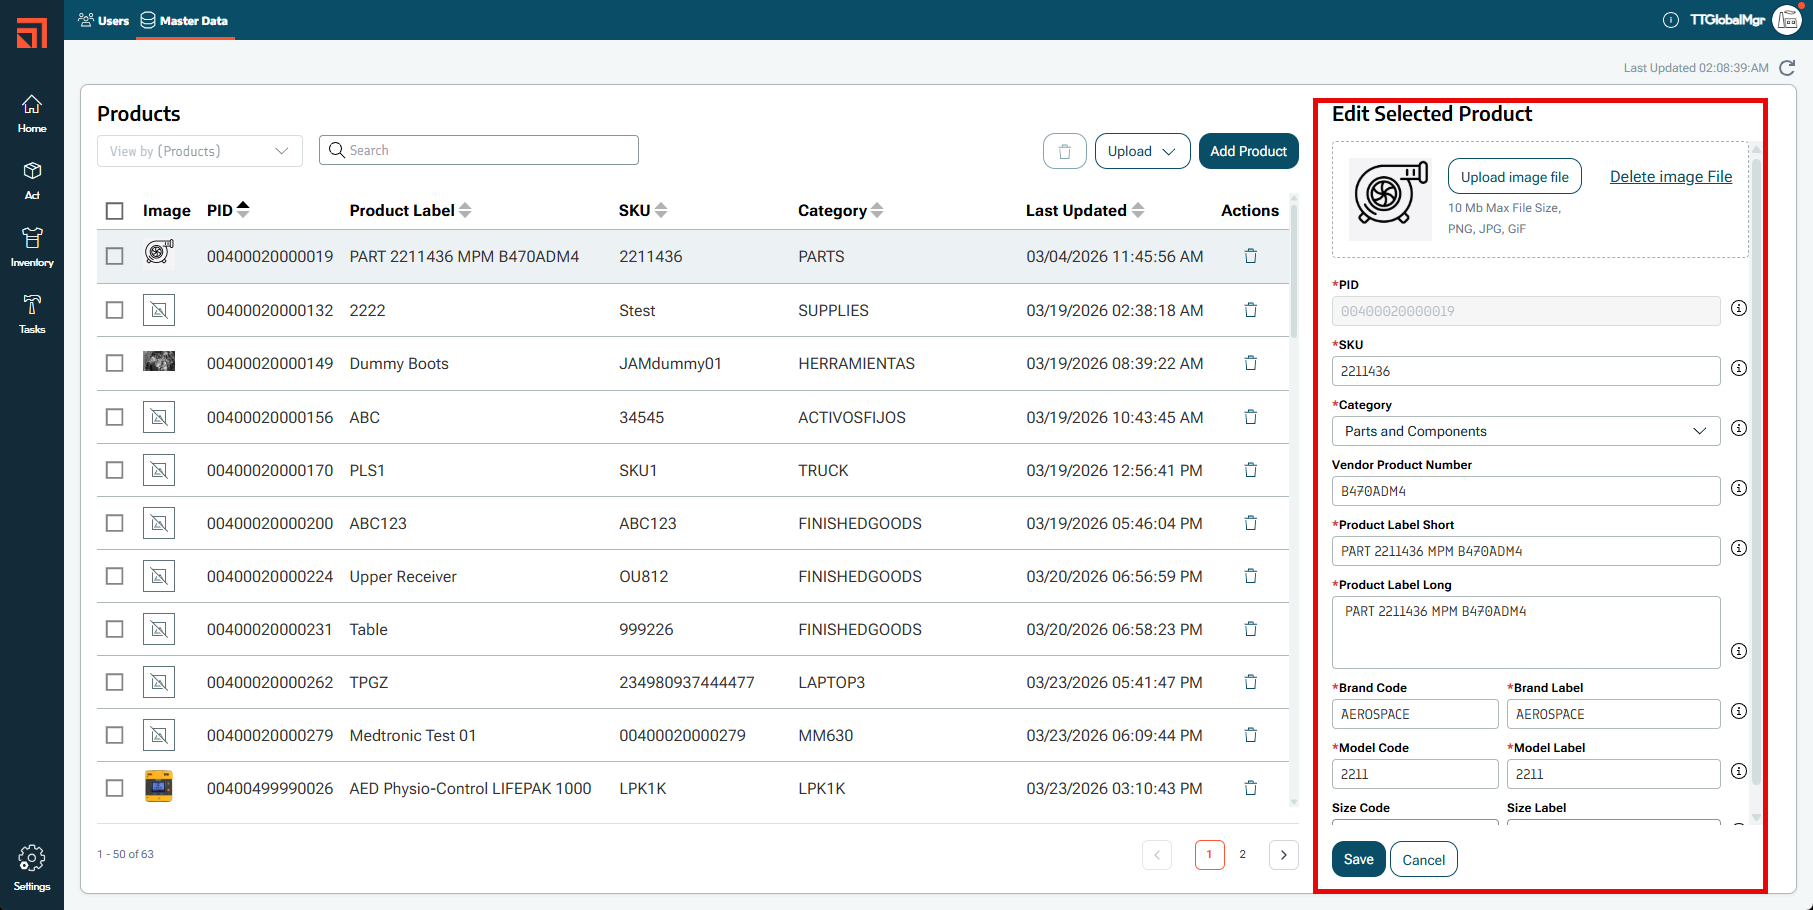The image size is (1813, 910).
Task: Click the Add Product button
Action: click(x=1248, y=150)
